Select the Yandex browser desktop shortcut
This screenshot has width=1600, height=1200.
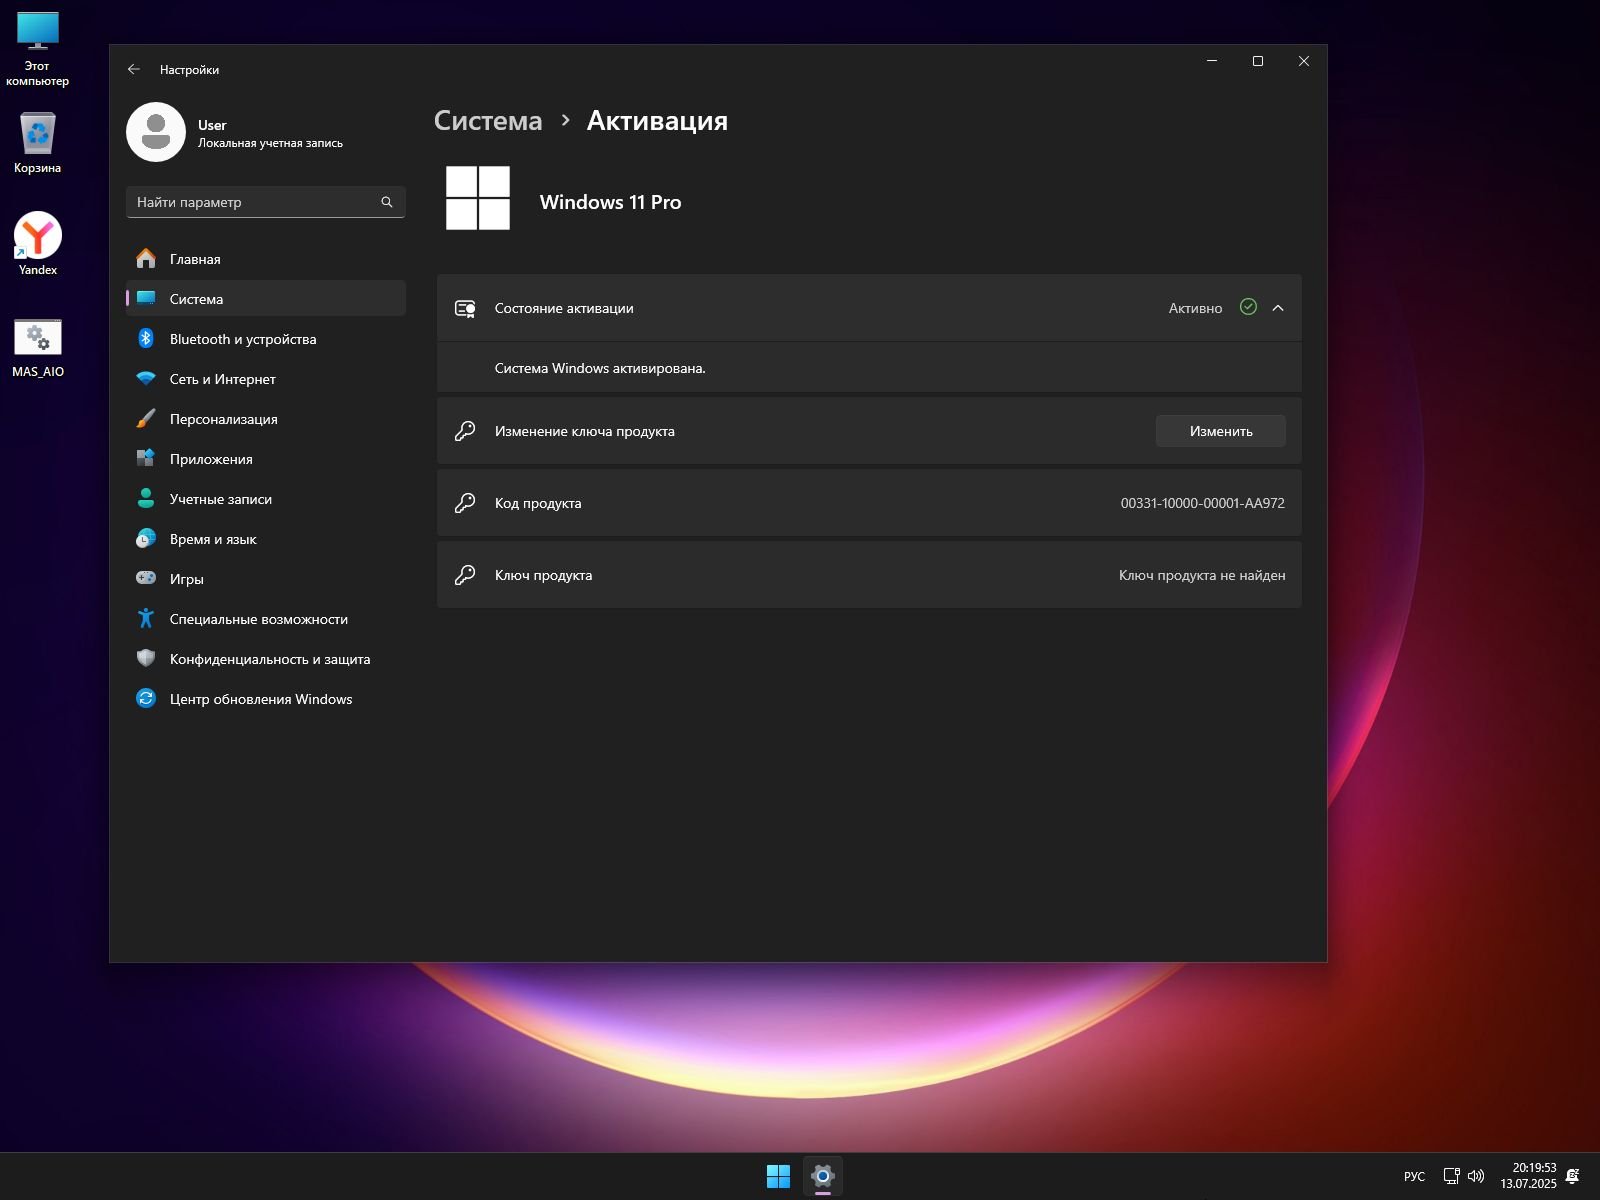38,243
